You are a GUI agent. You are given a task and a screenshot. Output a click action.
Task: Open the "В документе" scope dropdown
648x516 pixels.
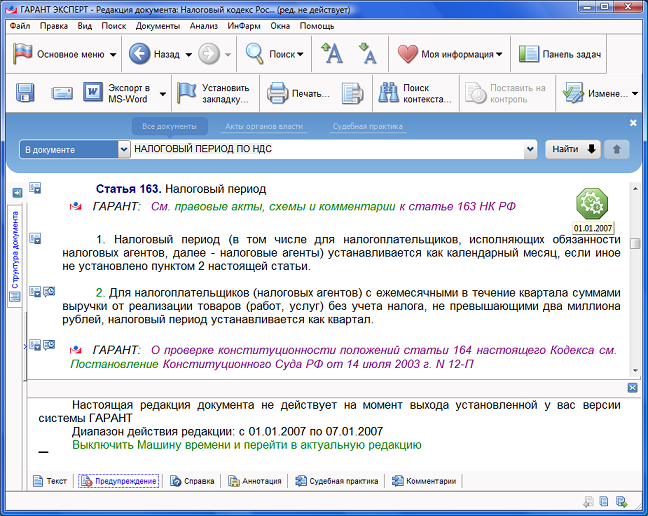pos(68,150)
